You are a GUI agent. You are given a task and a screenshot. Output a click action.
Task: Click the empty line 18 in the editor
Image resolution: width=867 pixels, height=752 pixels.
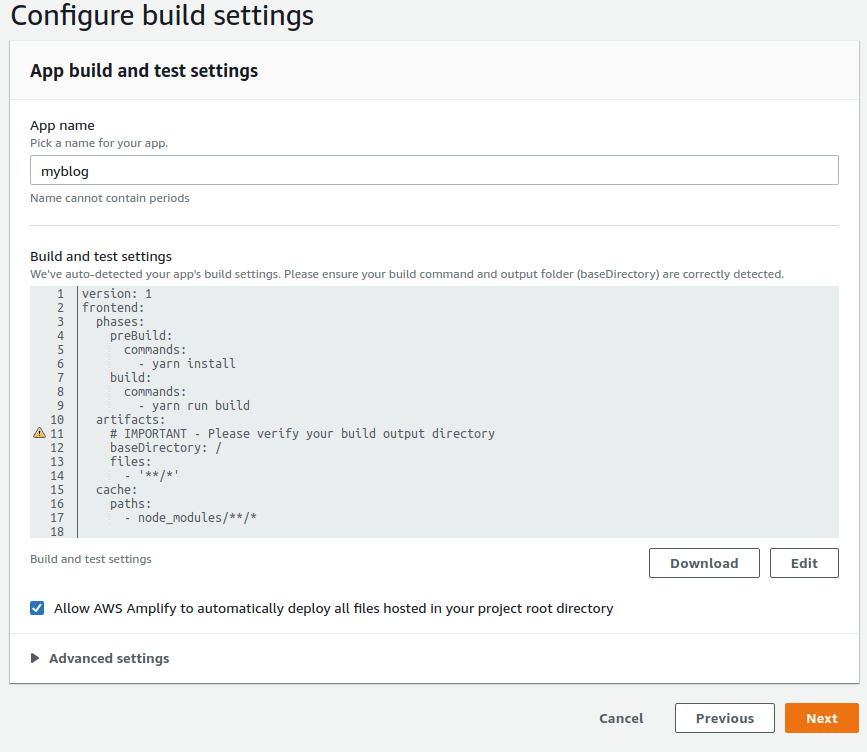click(300, 532)
